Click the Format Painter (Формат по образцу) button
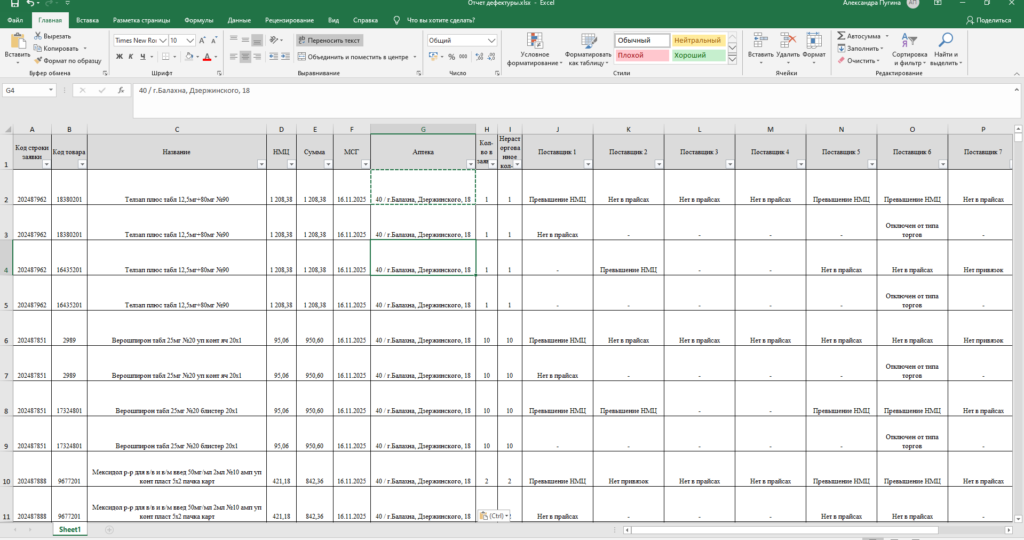Viewport: 1024px width, 540px height. click(72, 60)
